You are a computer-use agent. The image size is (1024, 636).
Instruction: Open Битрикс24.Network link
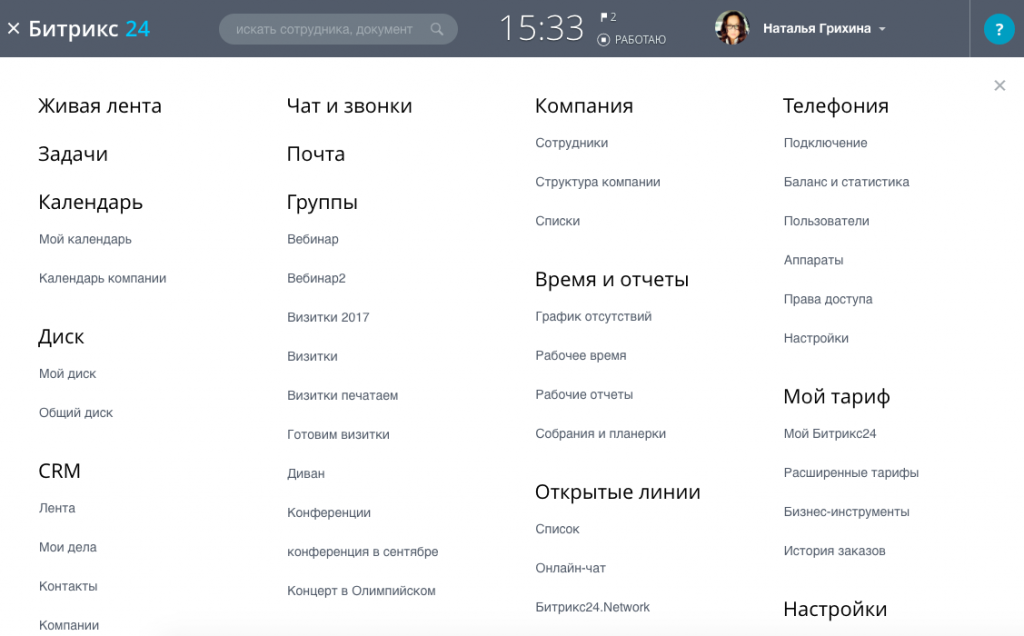tap(592, 607)
